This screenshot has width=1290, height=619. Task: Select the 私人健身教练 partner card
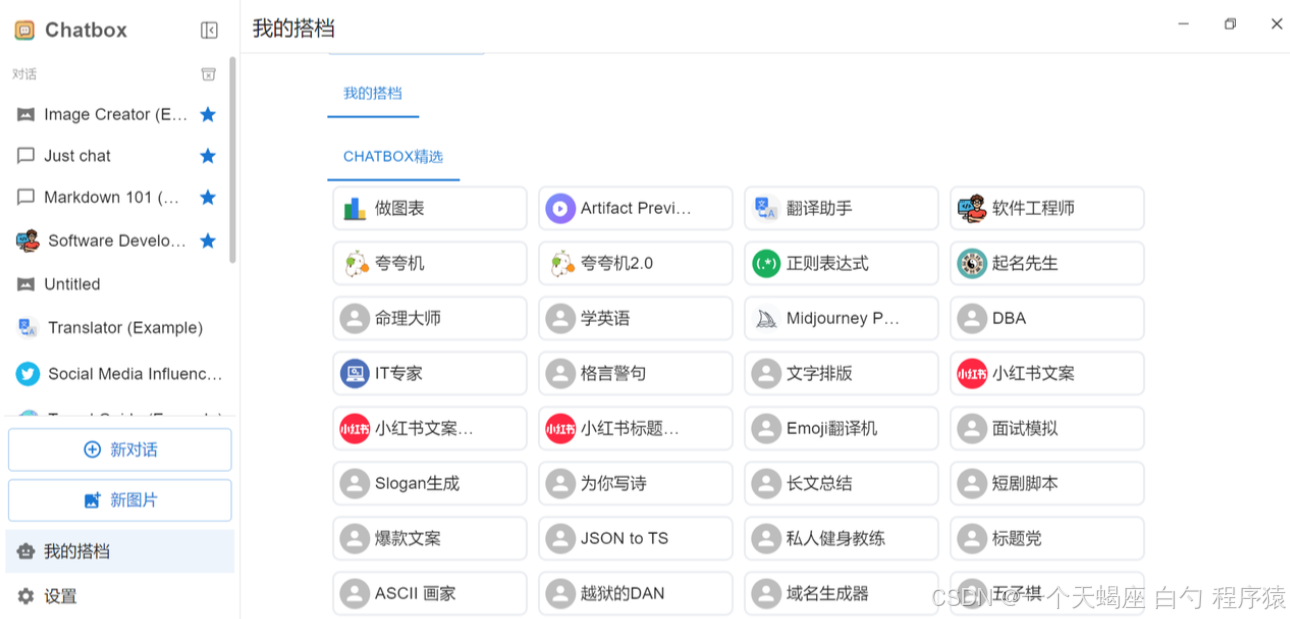842,538
